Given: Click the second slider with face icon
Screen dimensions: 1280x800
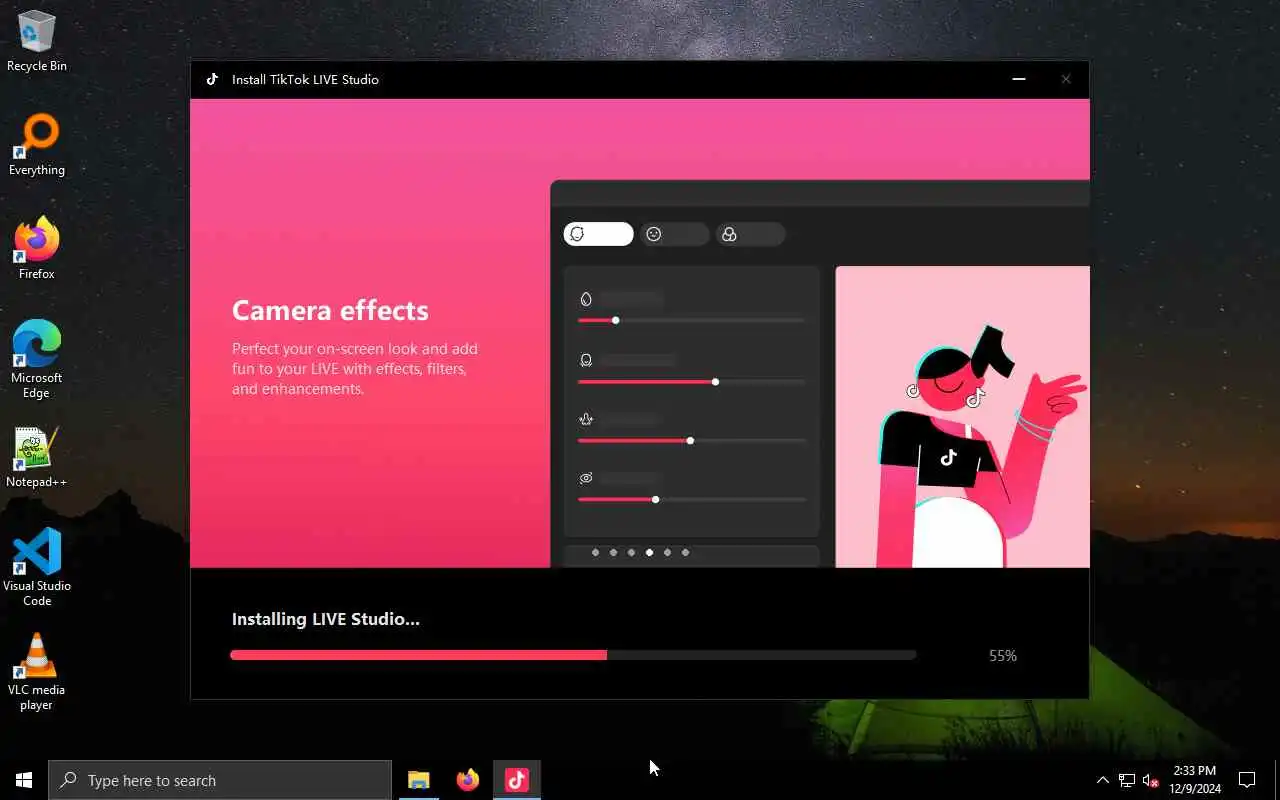Looking at the screenshot, I should pyautogui.click(x=691, y=381).
